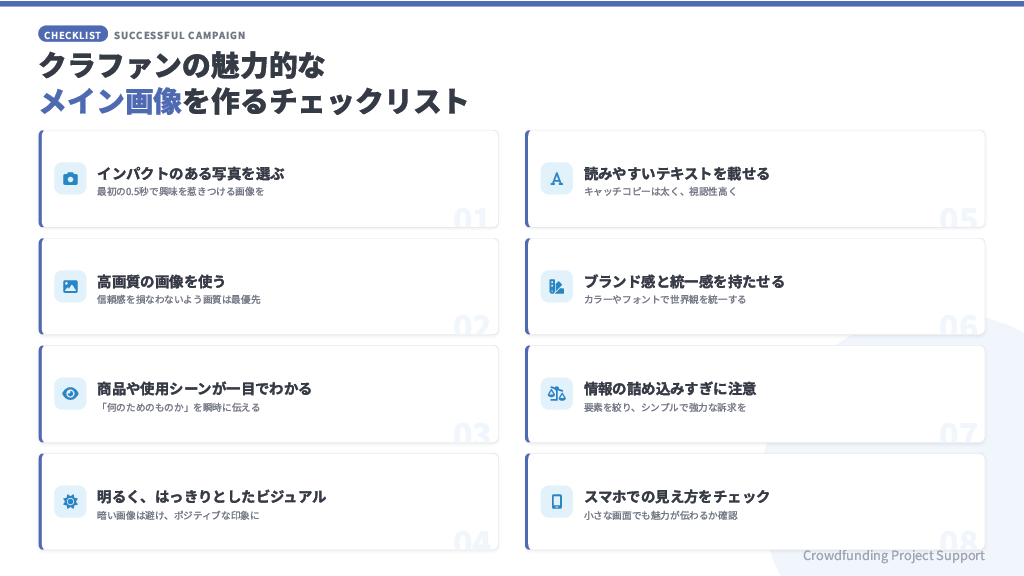Click the brand palette icon in card 06
The image size is (1024, 576).
pyautogui.click(x=557, y=286)
